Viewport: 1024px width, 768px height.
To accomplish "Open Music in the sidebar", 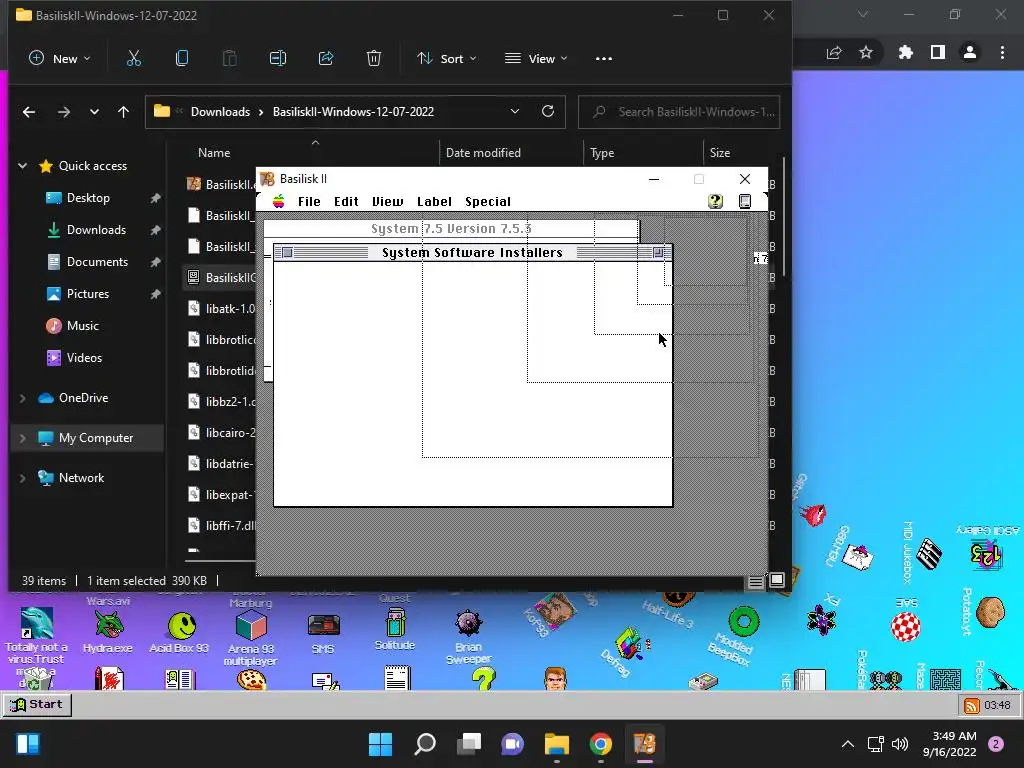I will coord(82,326).
